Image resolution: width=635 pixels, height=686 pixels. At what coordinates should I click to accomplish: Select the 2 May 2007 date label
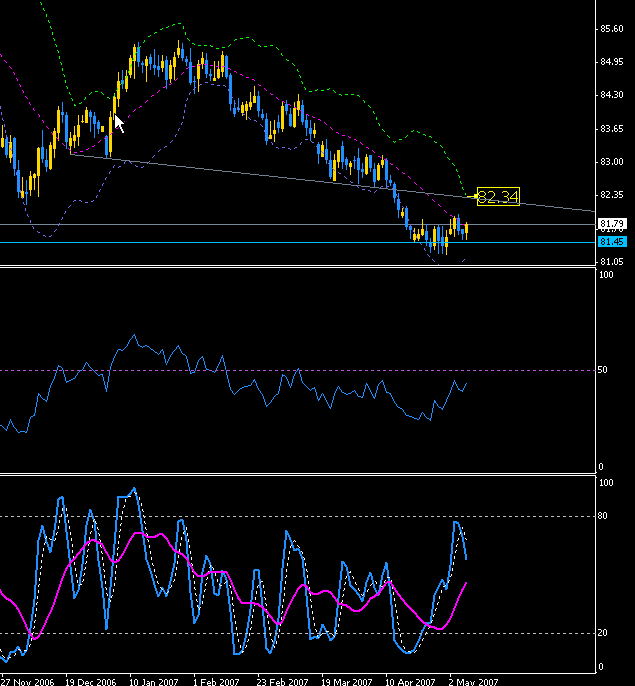coord(473,682)
